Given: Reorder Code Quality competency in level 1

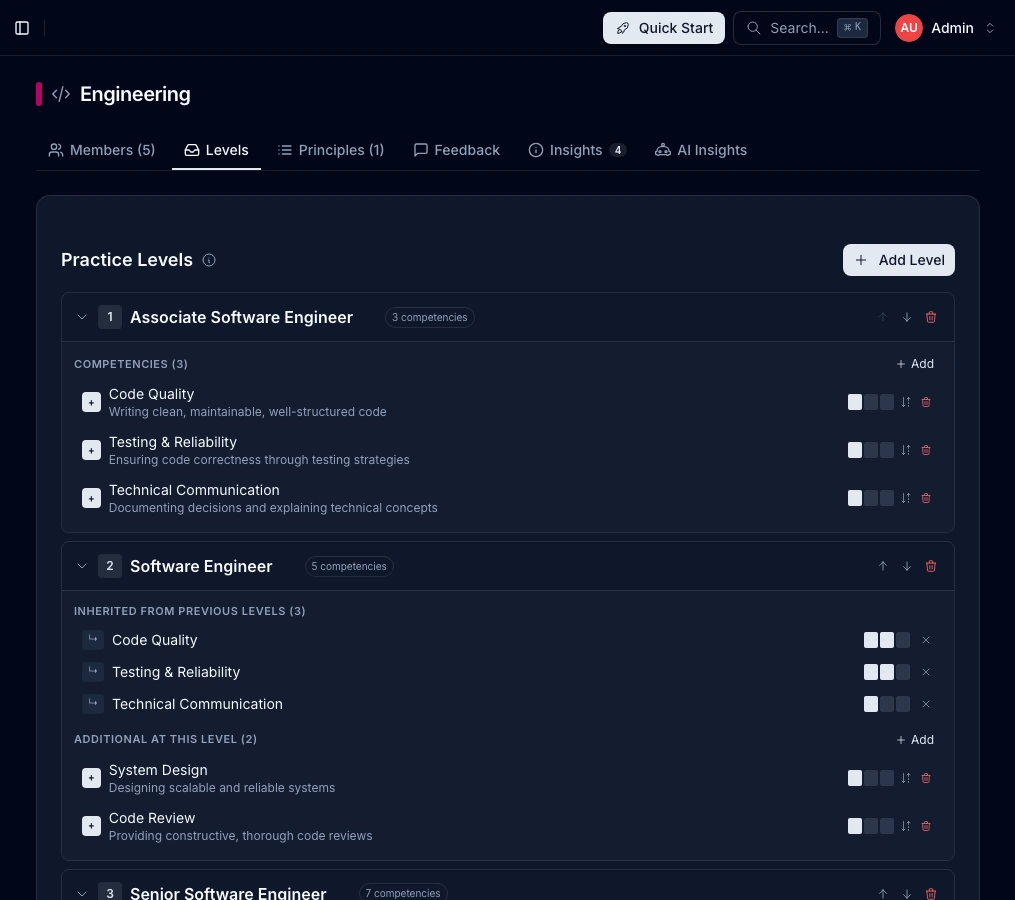Looking at the screenshot, I should point(906,402).
